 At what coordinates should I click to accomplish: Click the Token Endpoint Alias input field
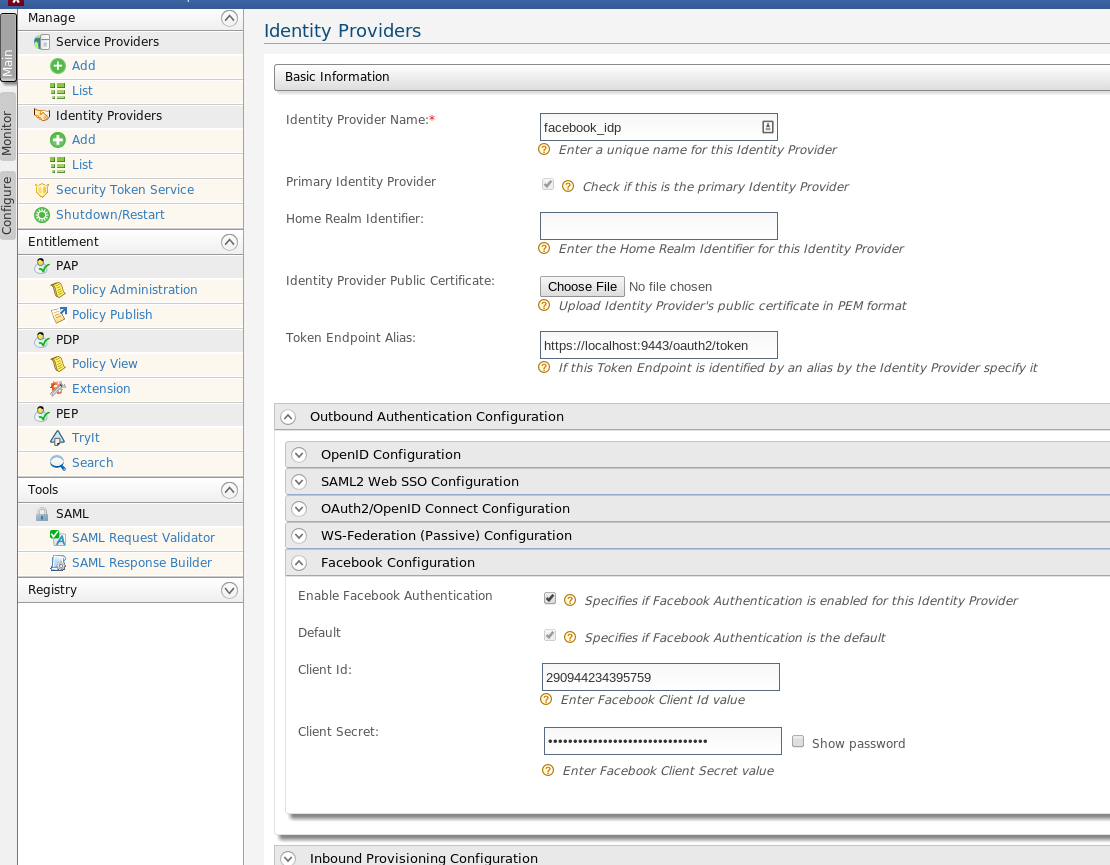tap(658, 345)
